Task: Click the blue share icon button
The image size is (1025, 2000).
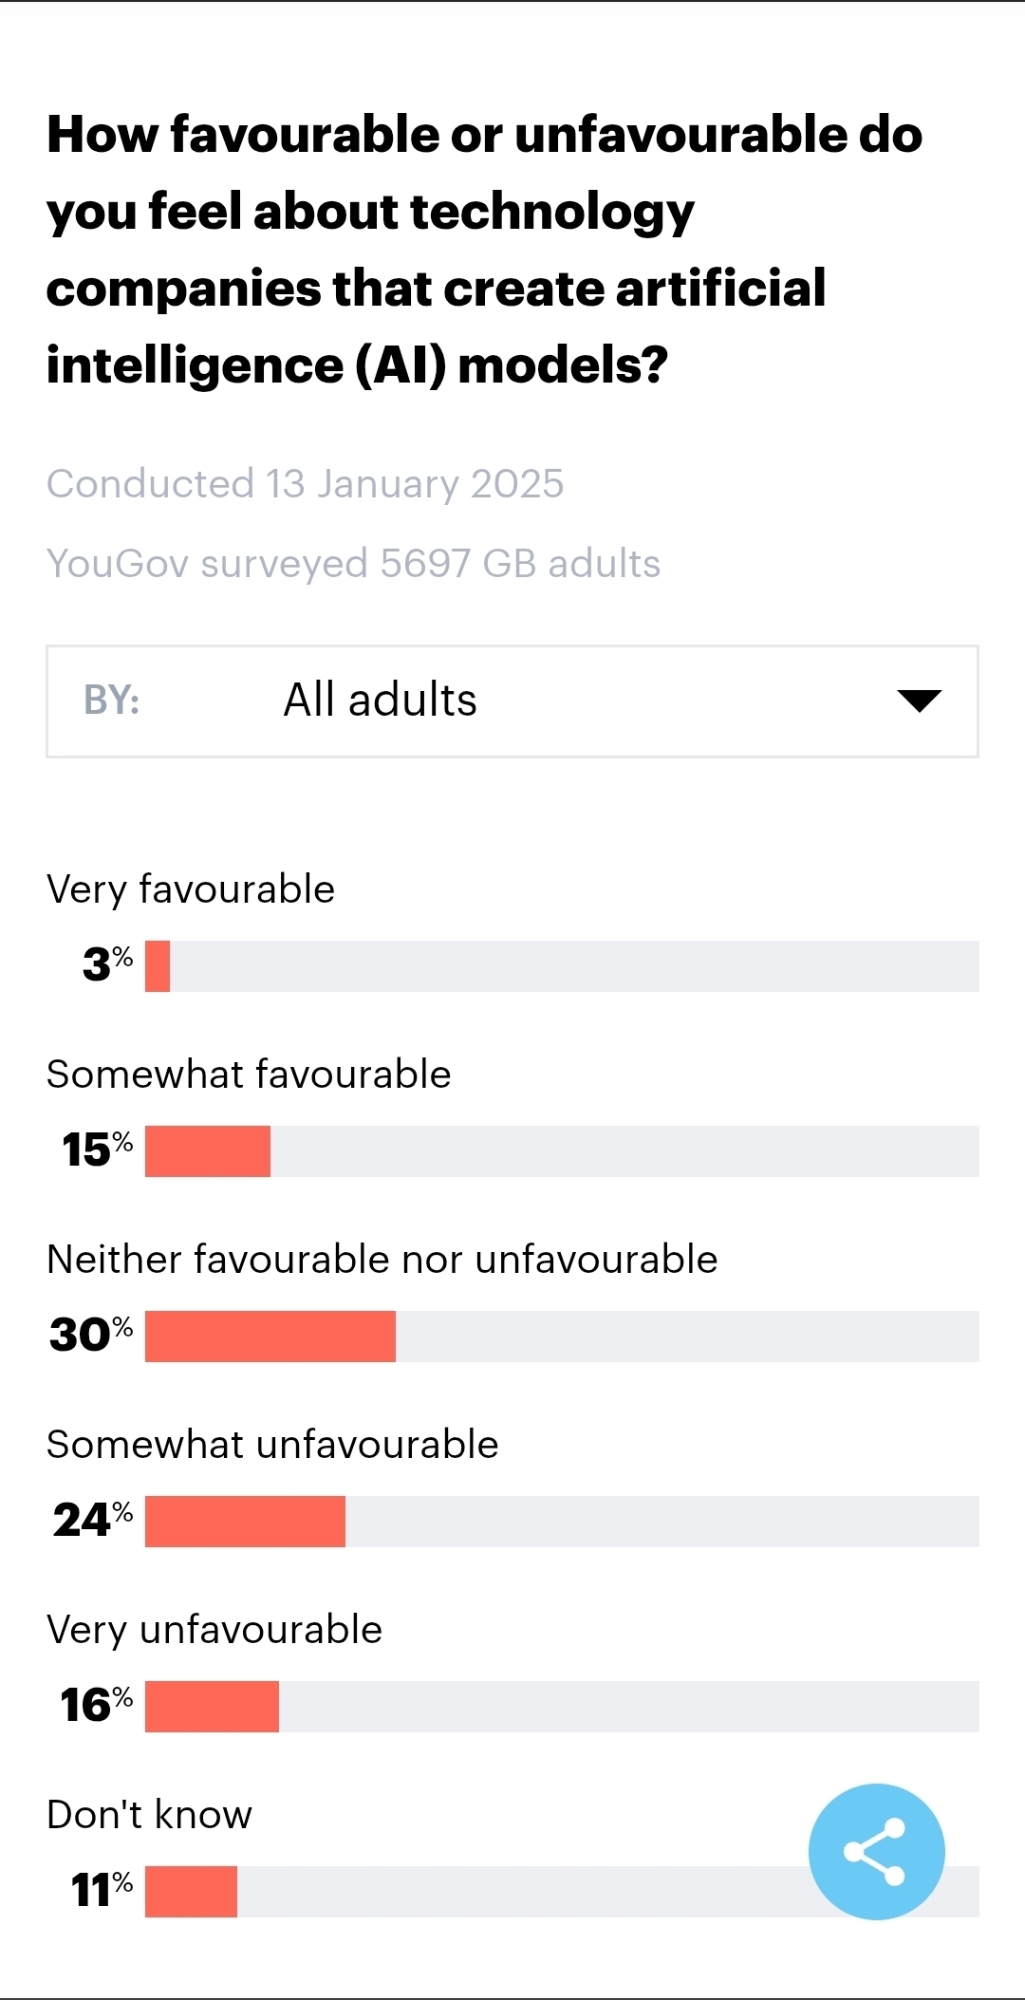Action: (876, 1851)
